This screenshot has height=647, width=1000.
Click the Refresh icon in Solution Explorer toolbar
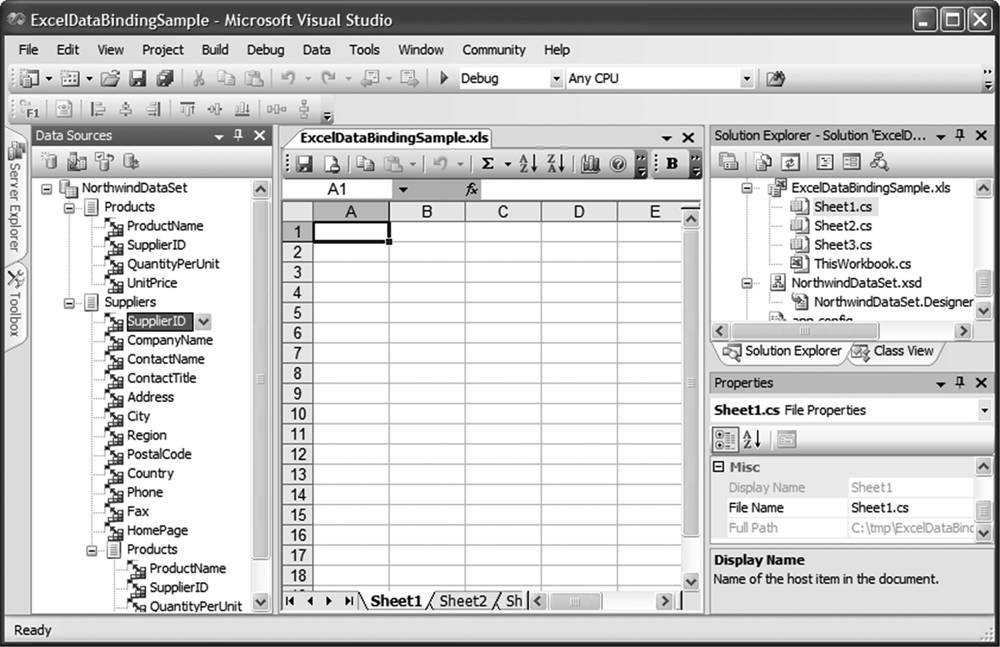pos(790,162)
